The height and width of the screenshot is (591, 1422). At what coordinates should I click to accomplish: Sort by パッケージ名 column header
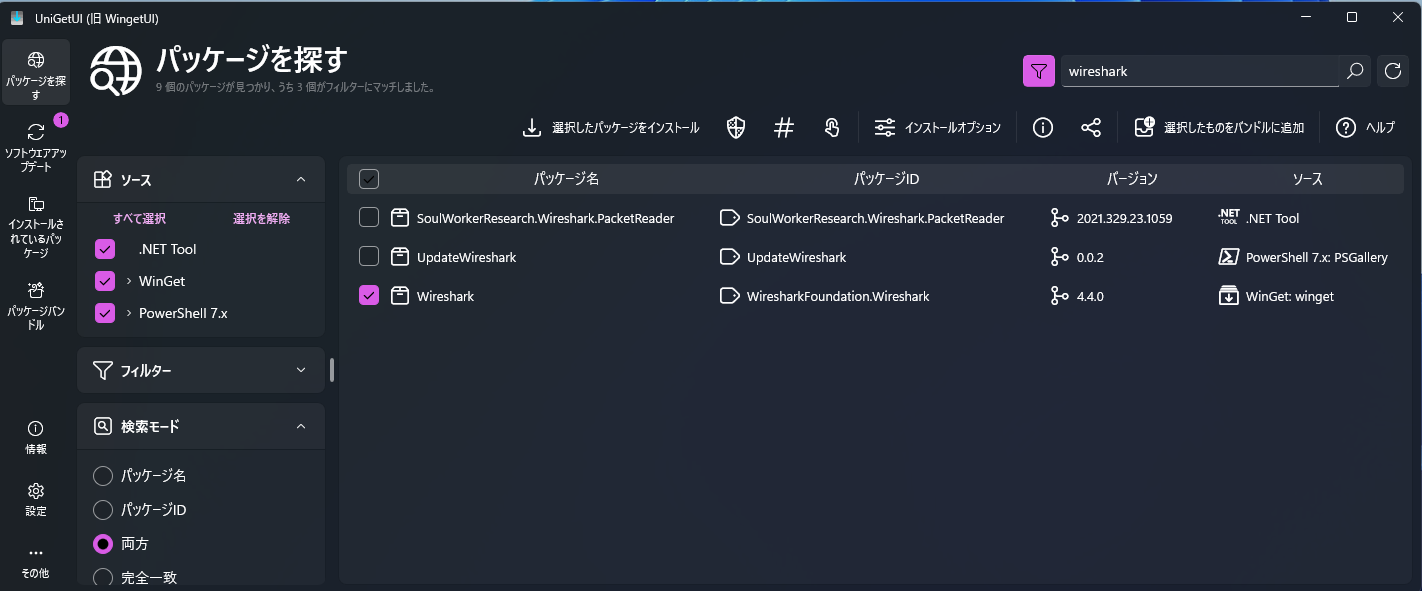[566, 179]
